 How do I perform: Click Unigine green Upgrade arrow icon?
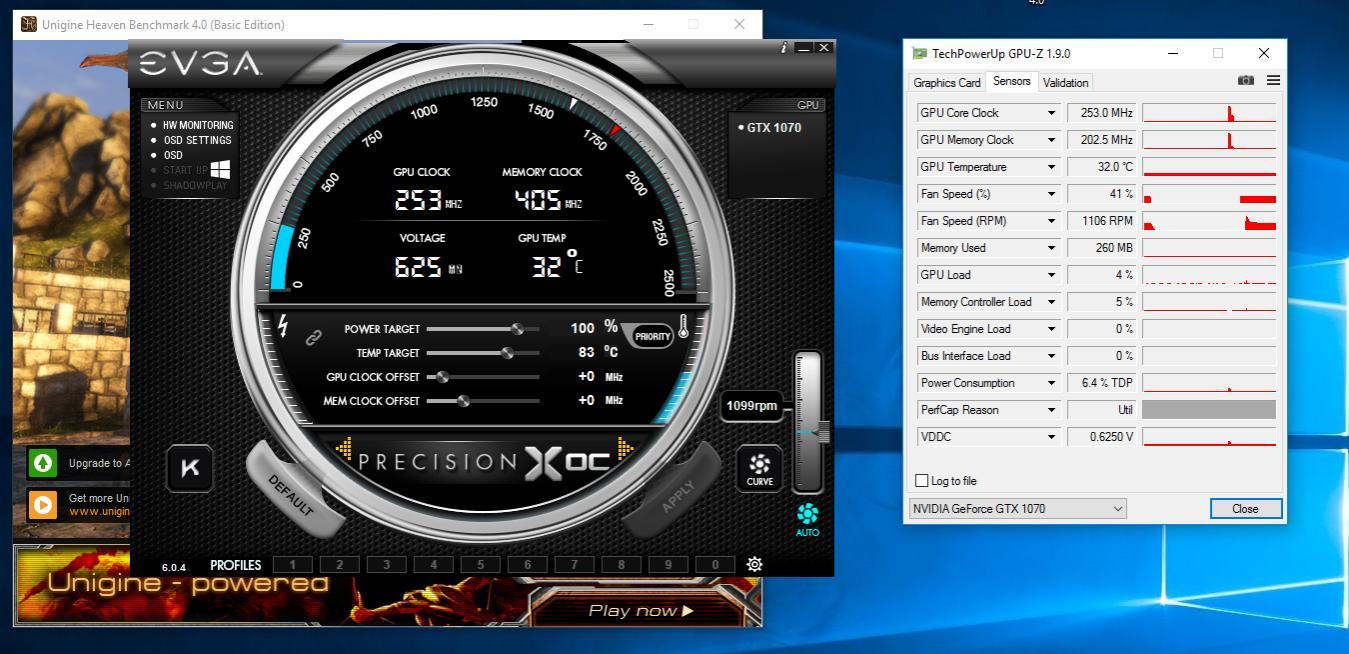[x=43, y=462]
